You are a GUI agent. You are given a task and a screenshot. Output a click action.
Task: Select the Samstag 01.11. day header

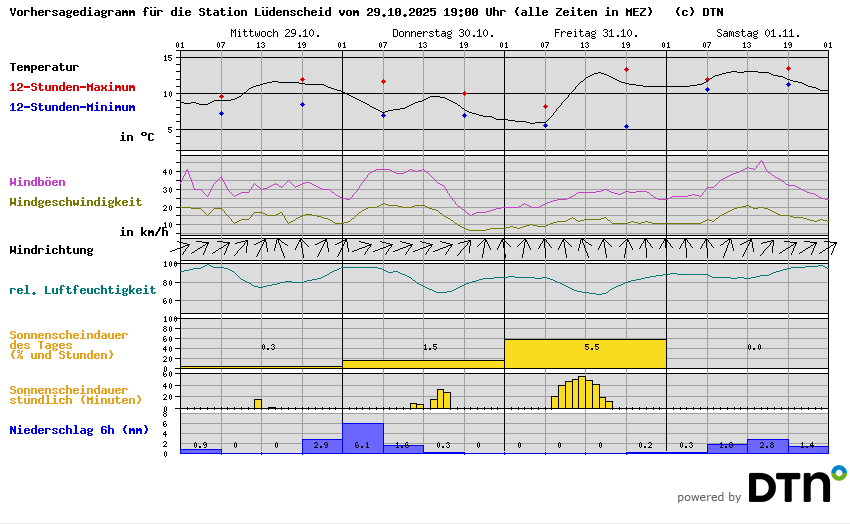(x=752, y=33)
